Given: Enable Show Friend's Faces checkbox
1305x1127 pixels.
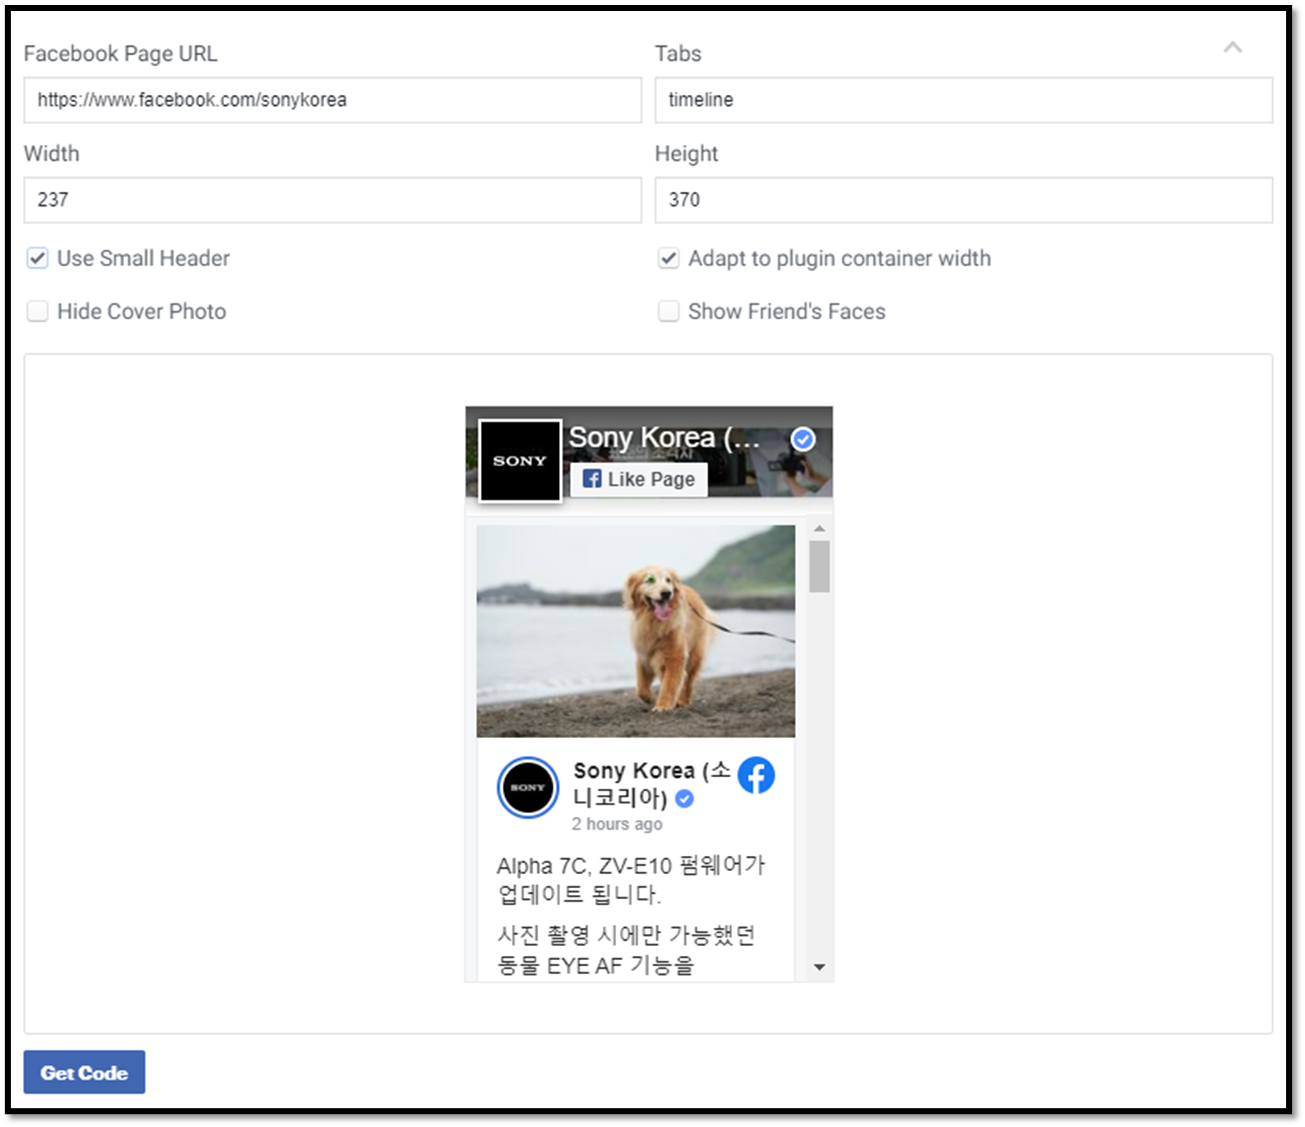Looking at the screenshot, I should coord(668,311).
